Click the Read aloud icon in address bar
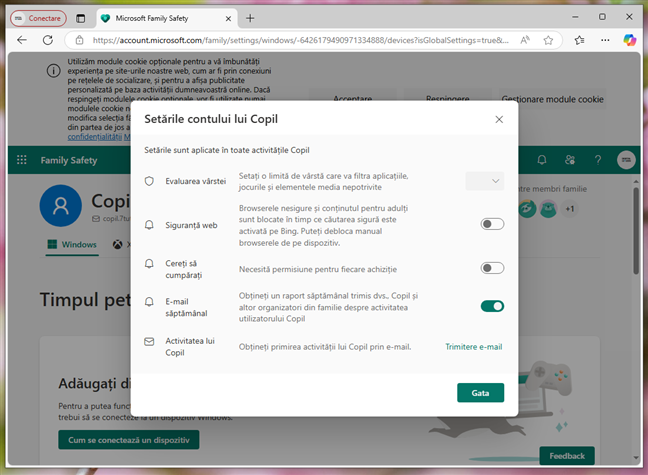Image resolution: width=648 pixels, height=475 pixels. pos(525,41)
